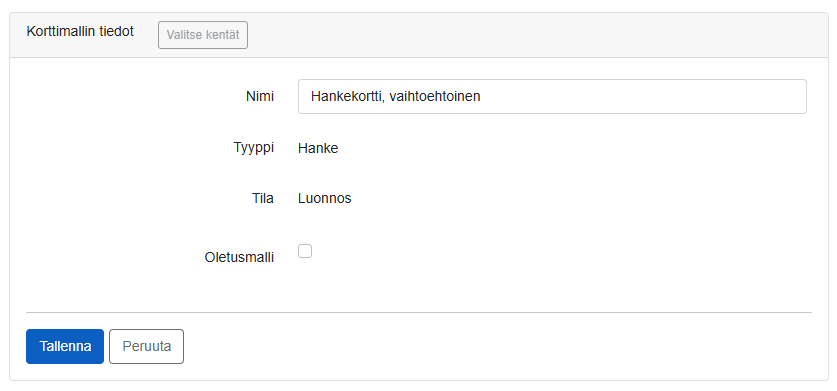837x391 pixels.
Task: Click the Tila label
Action: coord(263,199)
